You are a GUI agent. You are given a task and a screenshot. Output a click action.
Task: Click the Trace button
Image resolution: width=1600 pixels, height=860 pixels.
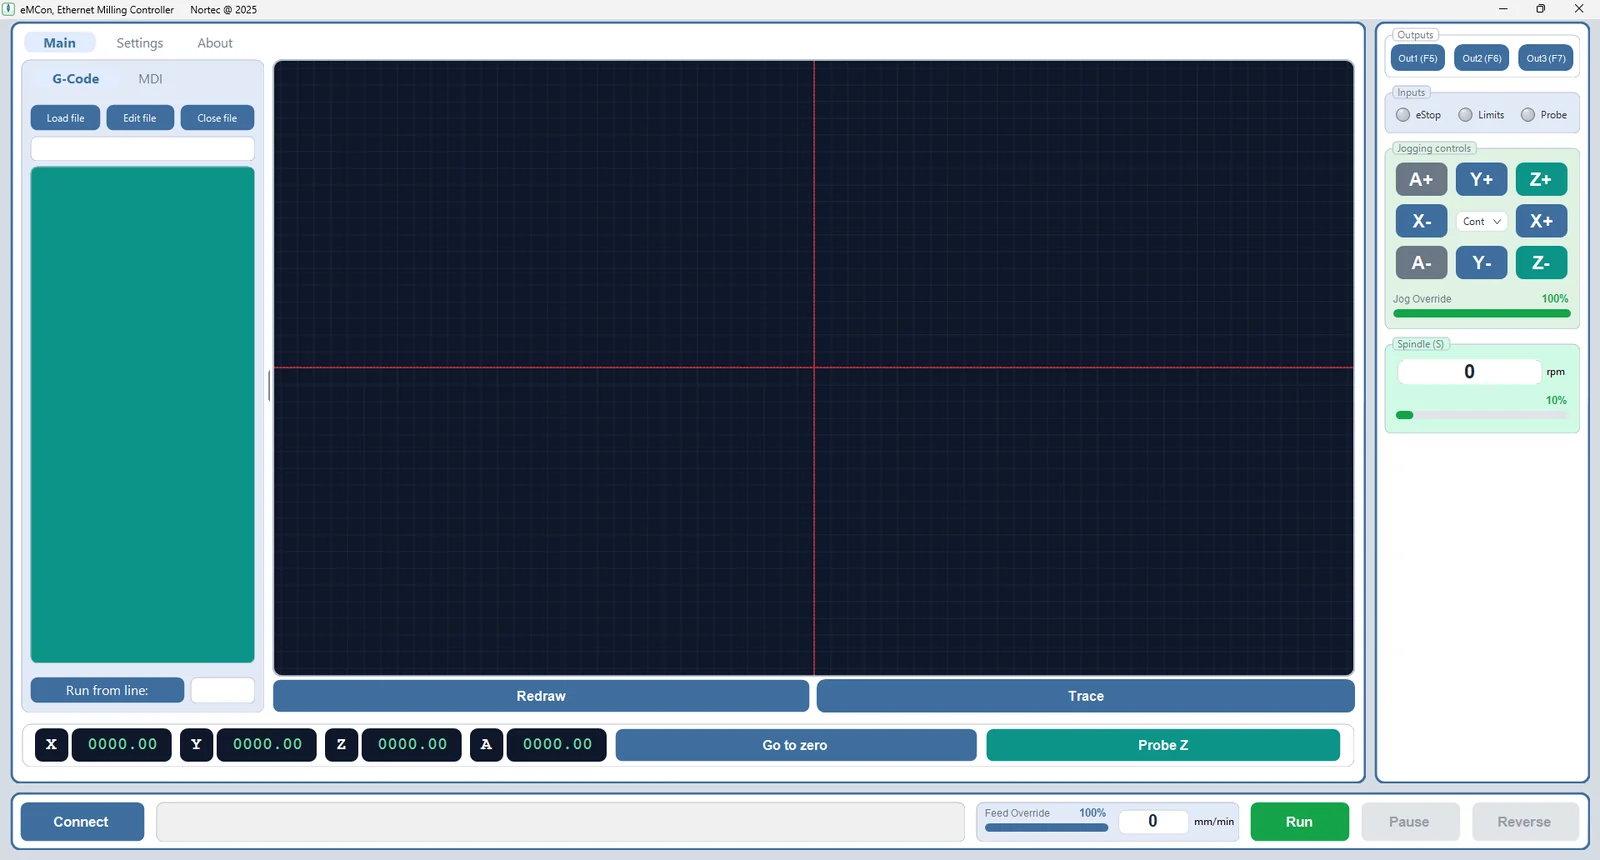click(1086, 696)
